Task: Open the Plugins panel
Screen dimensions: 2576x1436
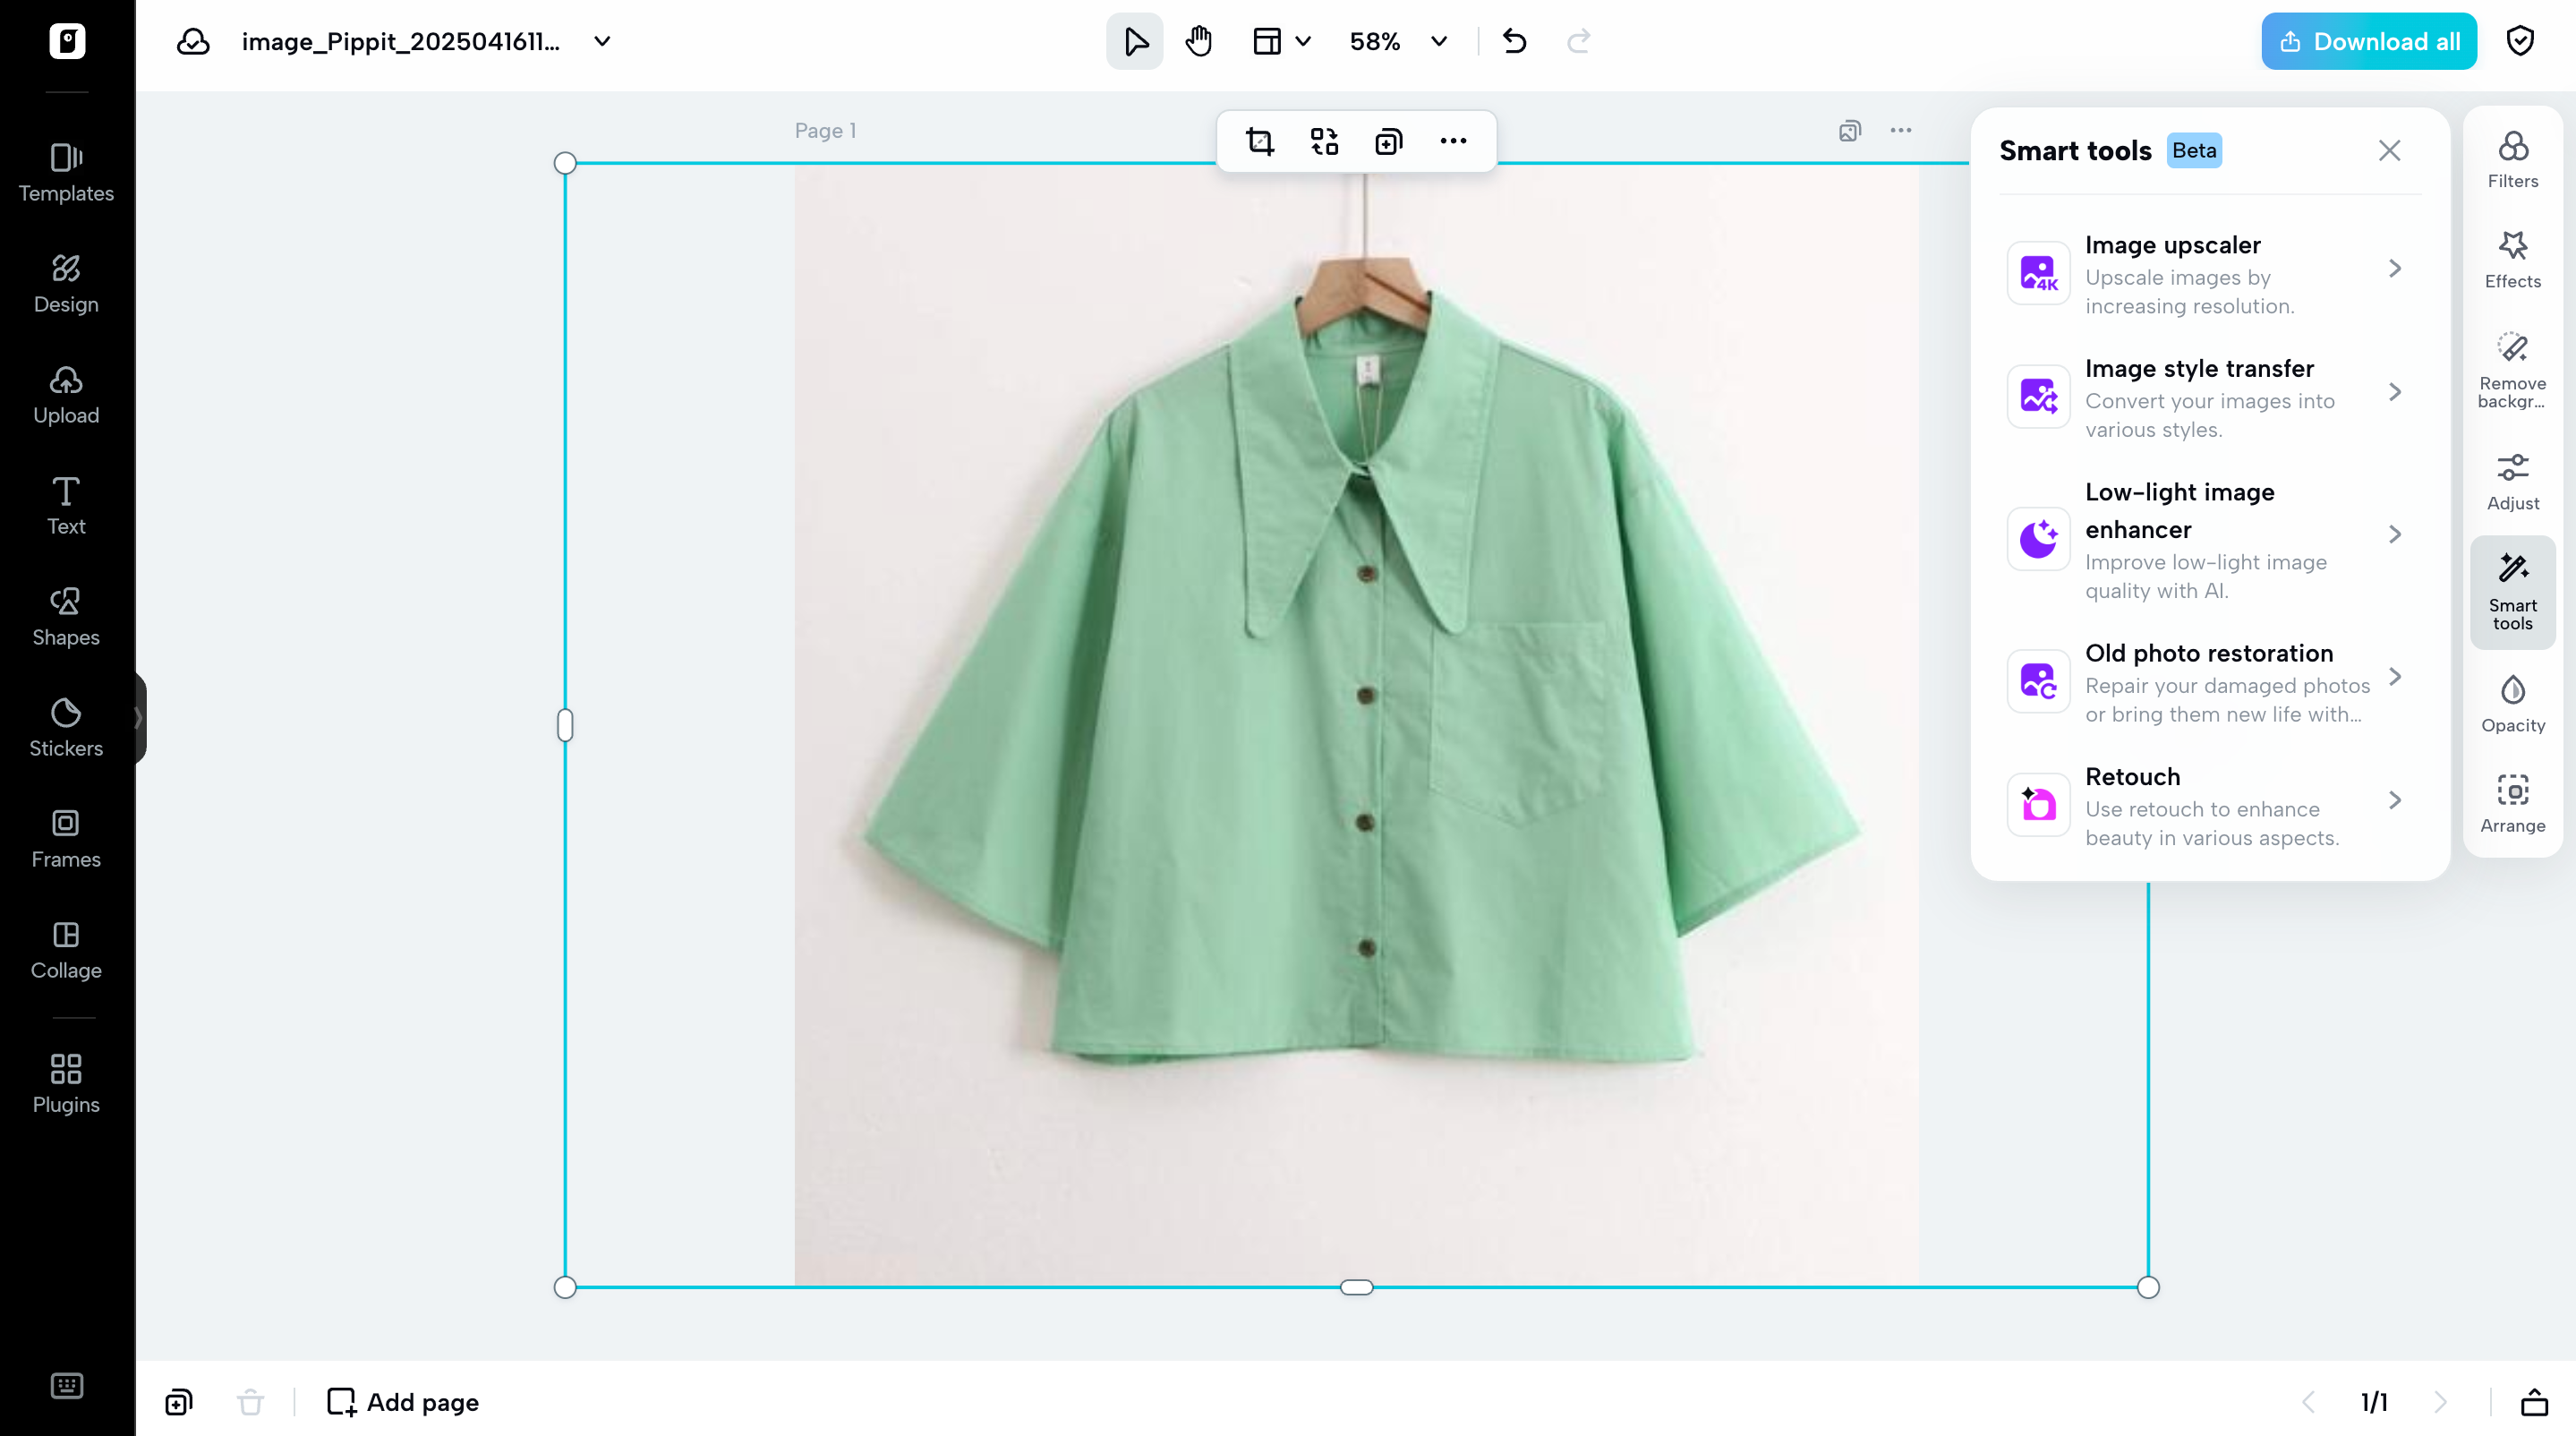Action: pyautogui.click(x=66, y=1084)
